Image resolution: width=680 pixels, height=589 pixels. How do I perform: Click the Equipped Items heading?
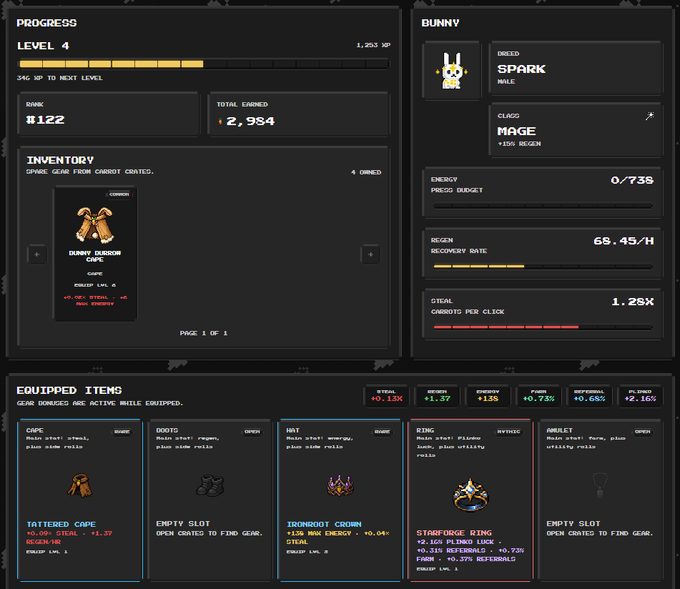(69, 390)
